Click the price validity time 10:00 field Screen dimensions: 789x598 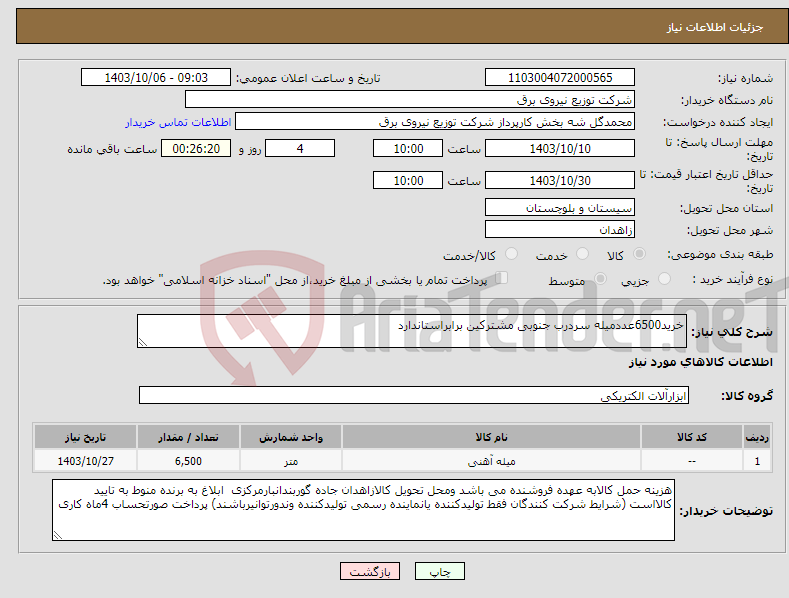click(408, 180)
